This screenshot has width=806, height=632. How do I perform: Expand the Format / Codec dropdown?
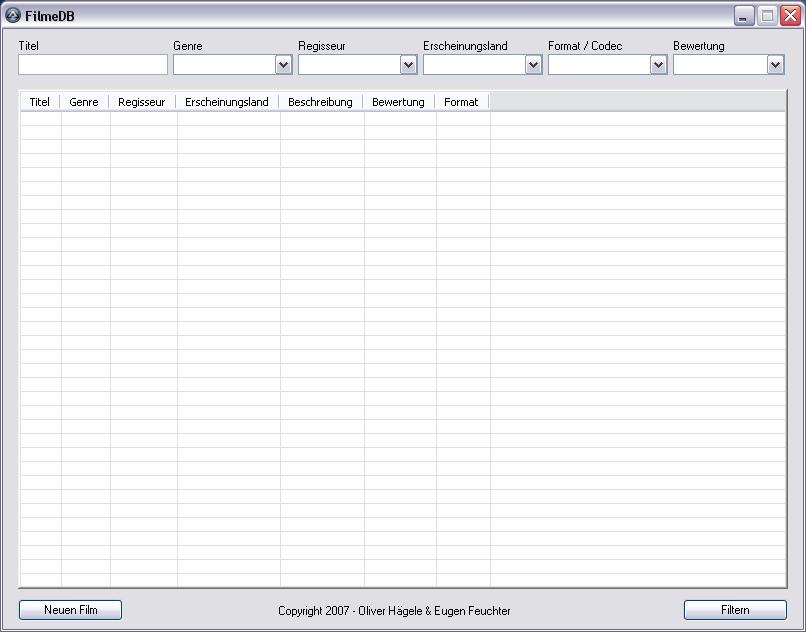tap(658, 65)
